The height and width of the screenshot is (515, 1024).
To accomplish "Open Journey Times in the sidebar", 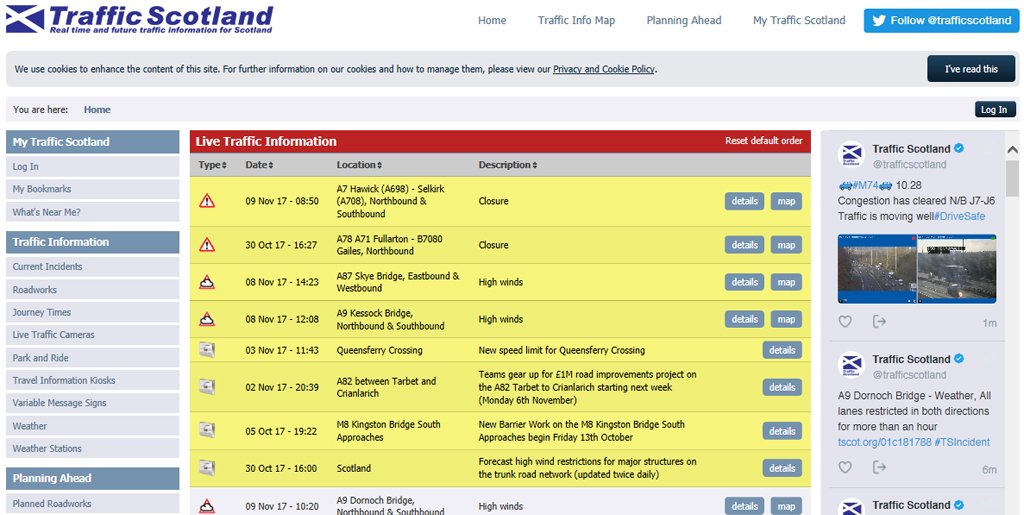I will (93, 312).
